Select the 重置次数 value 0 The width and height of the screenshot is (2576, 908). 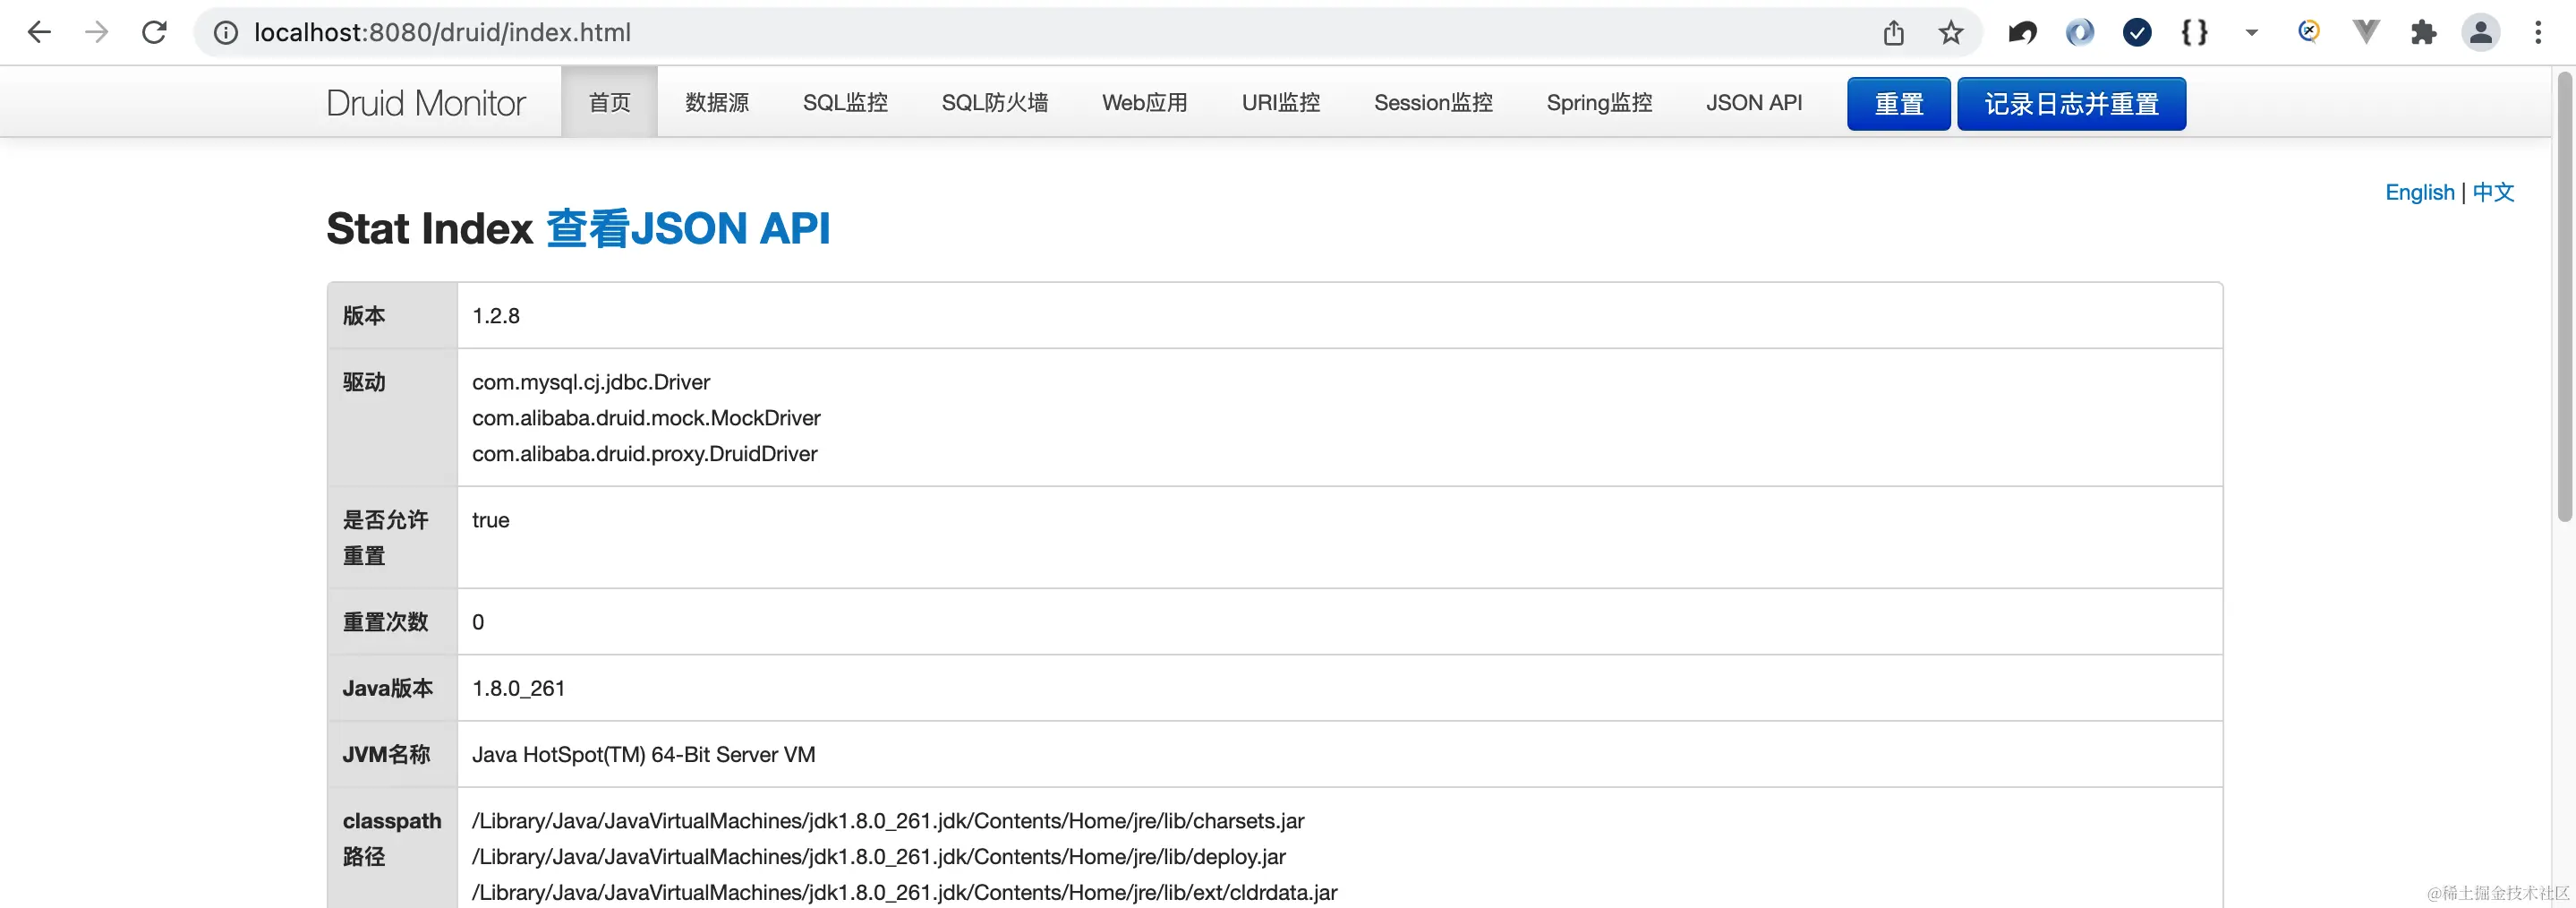[478, 622]
